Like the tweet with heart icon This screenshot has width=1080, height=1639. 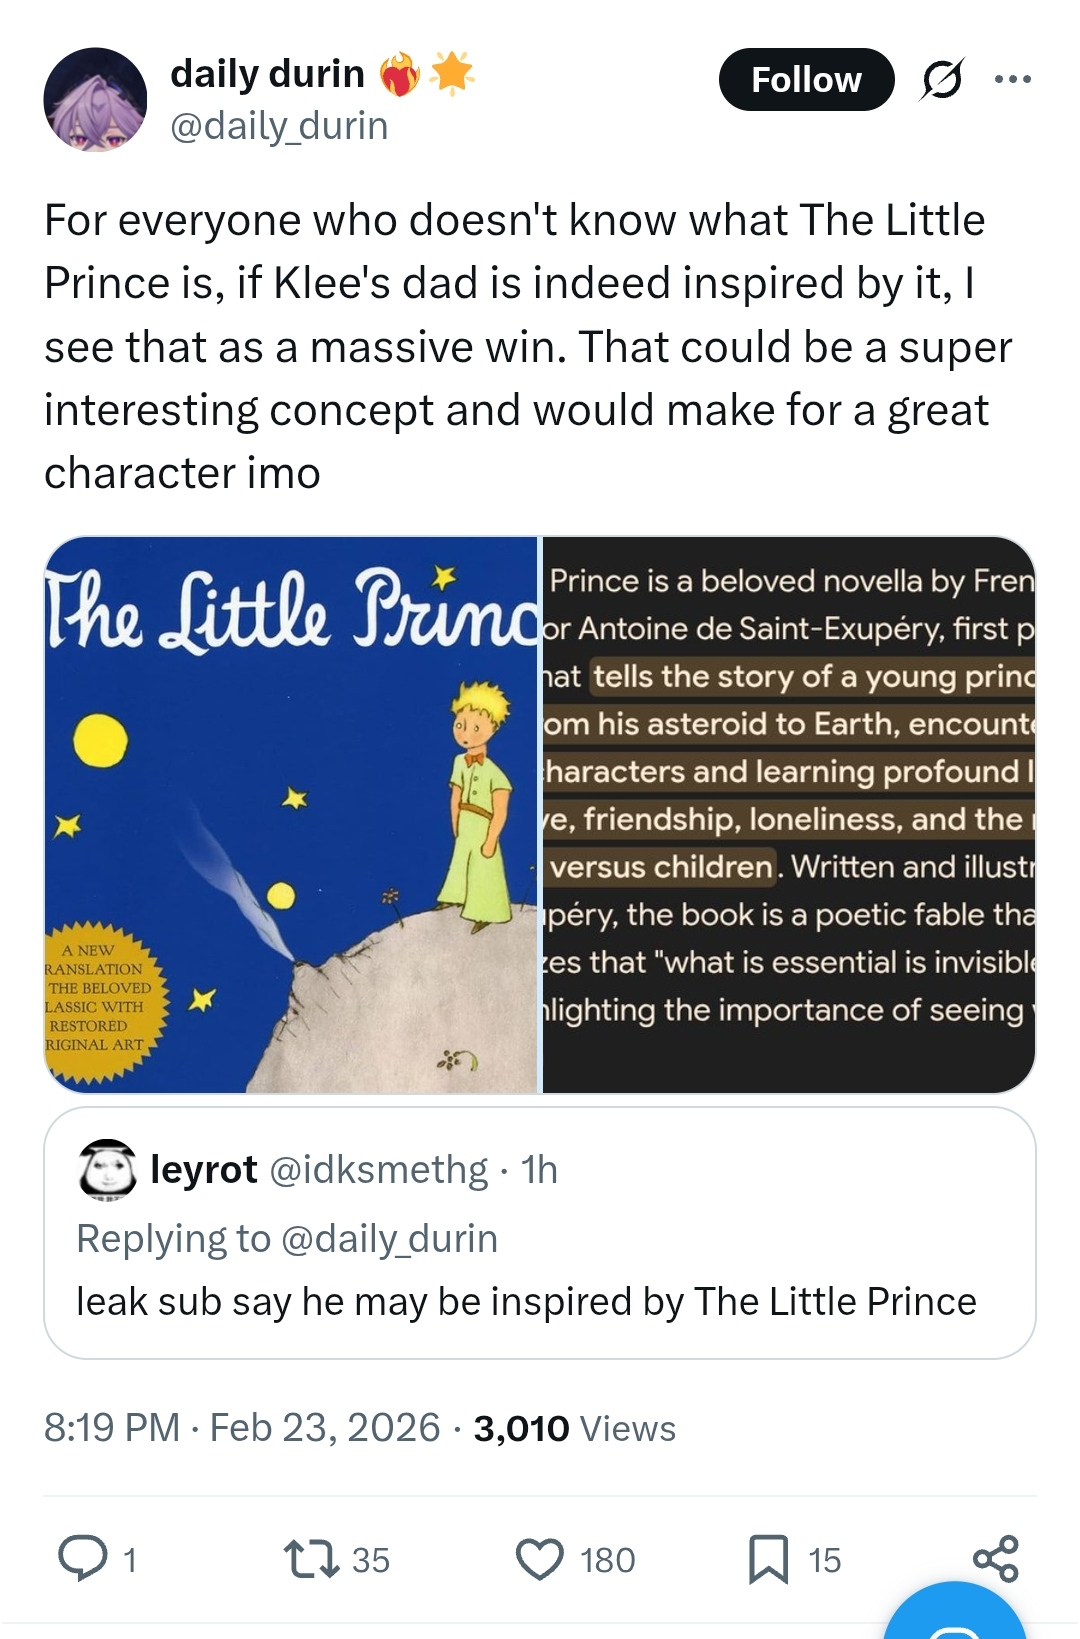(x=540, y=1558)
